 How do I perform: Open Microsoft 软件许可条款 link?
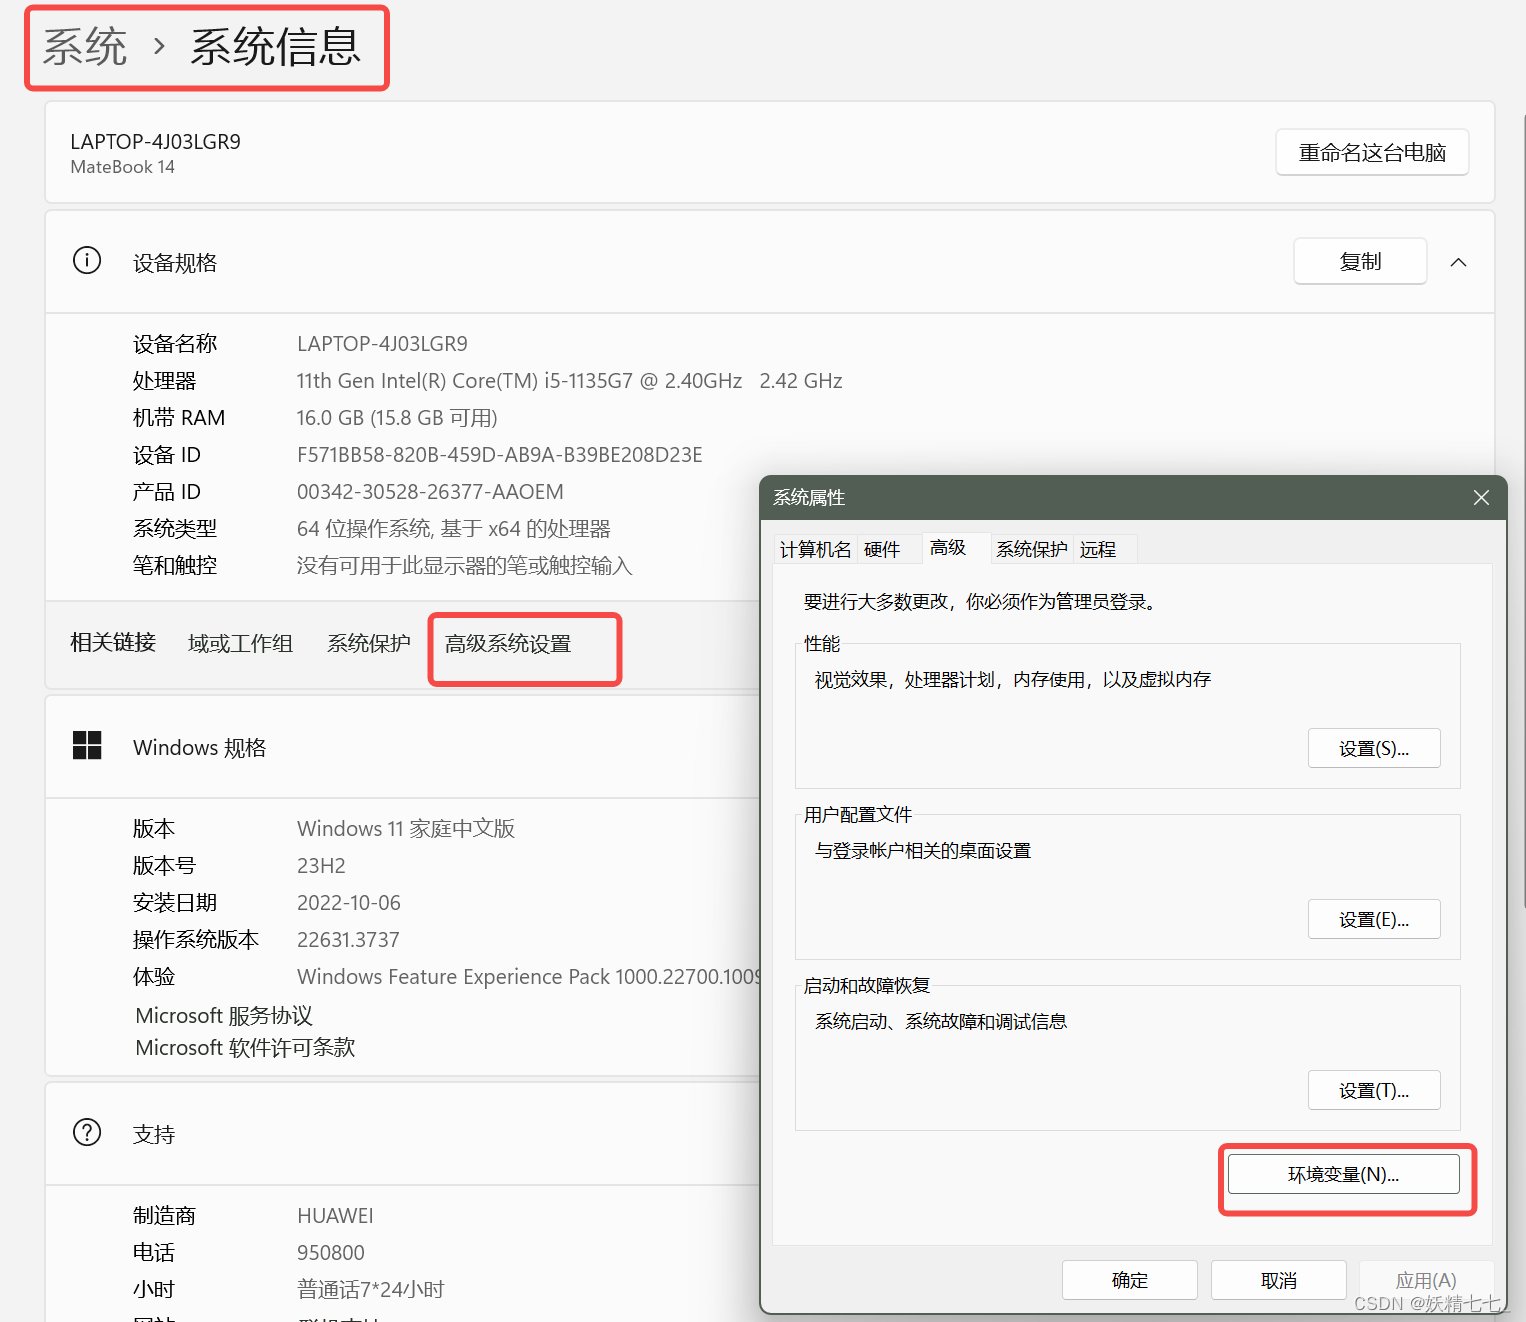pos(245,1047)
